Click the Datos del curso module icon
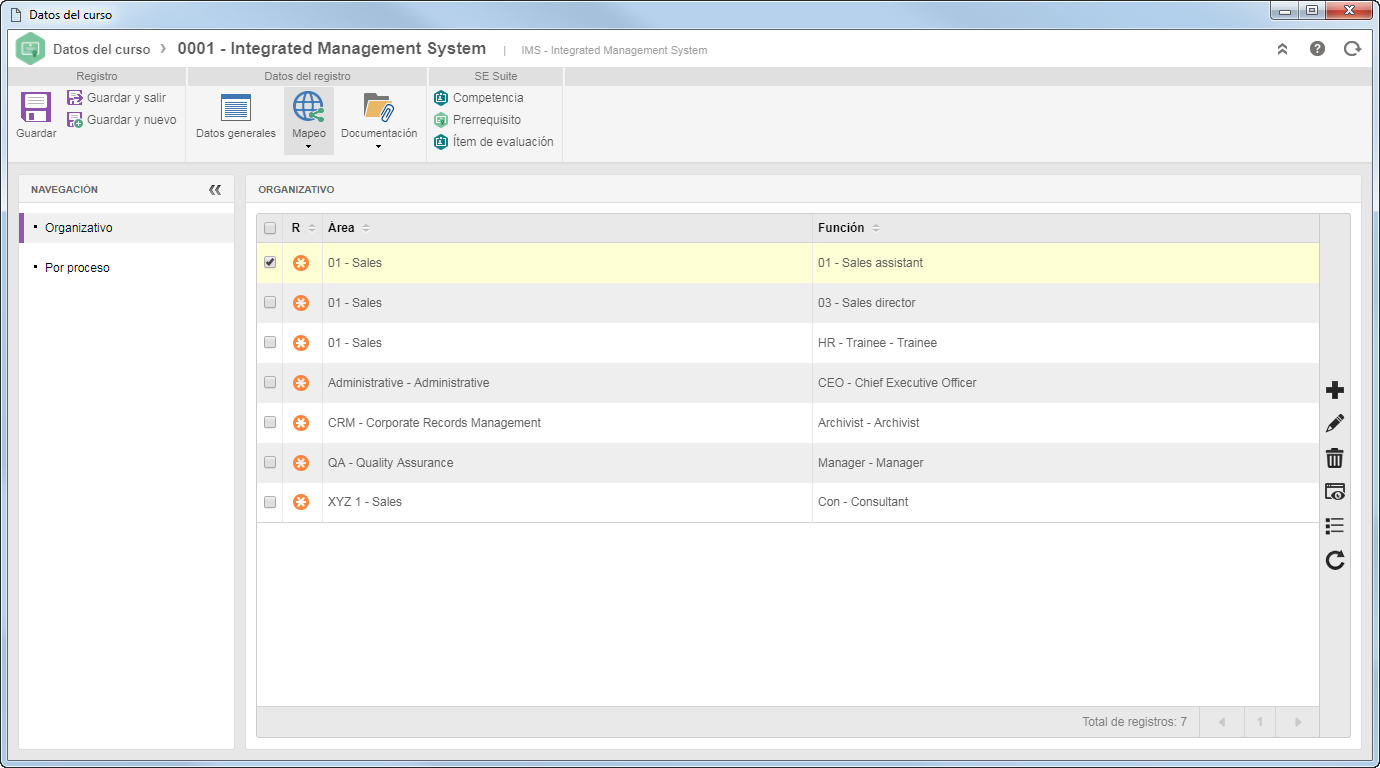The image size is (1380, 768). [x=31, y=48]
